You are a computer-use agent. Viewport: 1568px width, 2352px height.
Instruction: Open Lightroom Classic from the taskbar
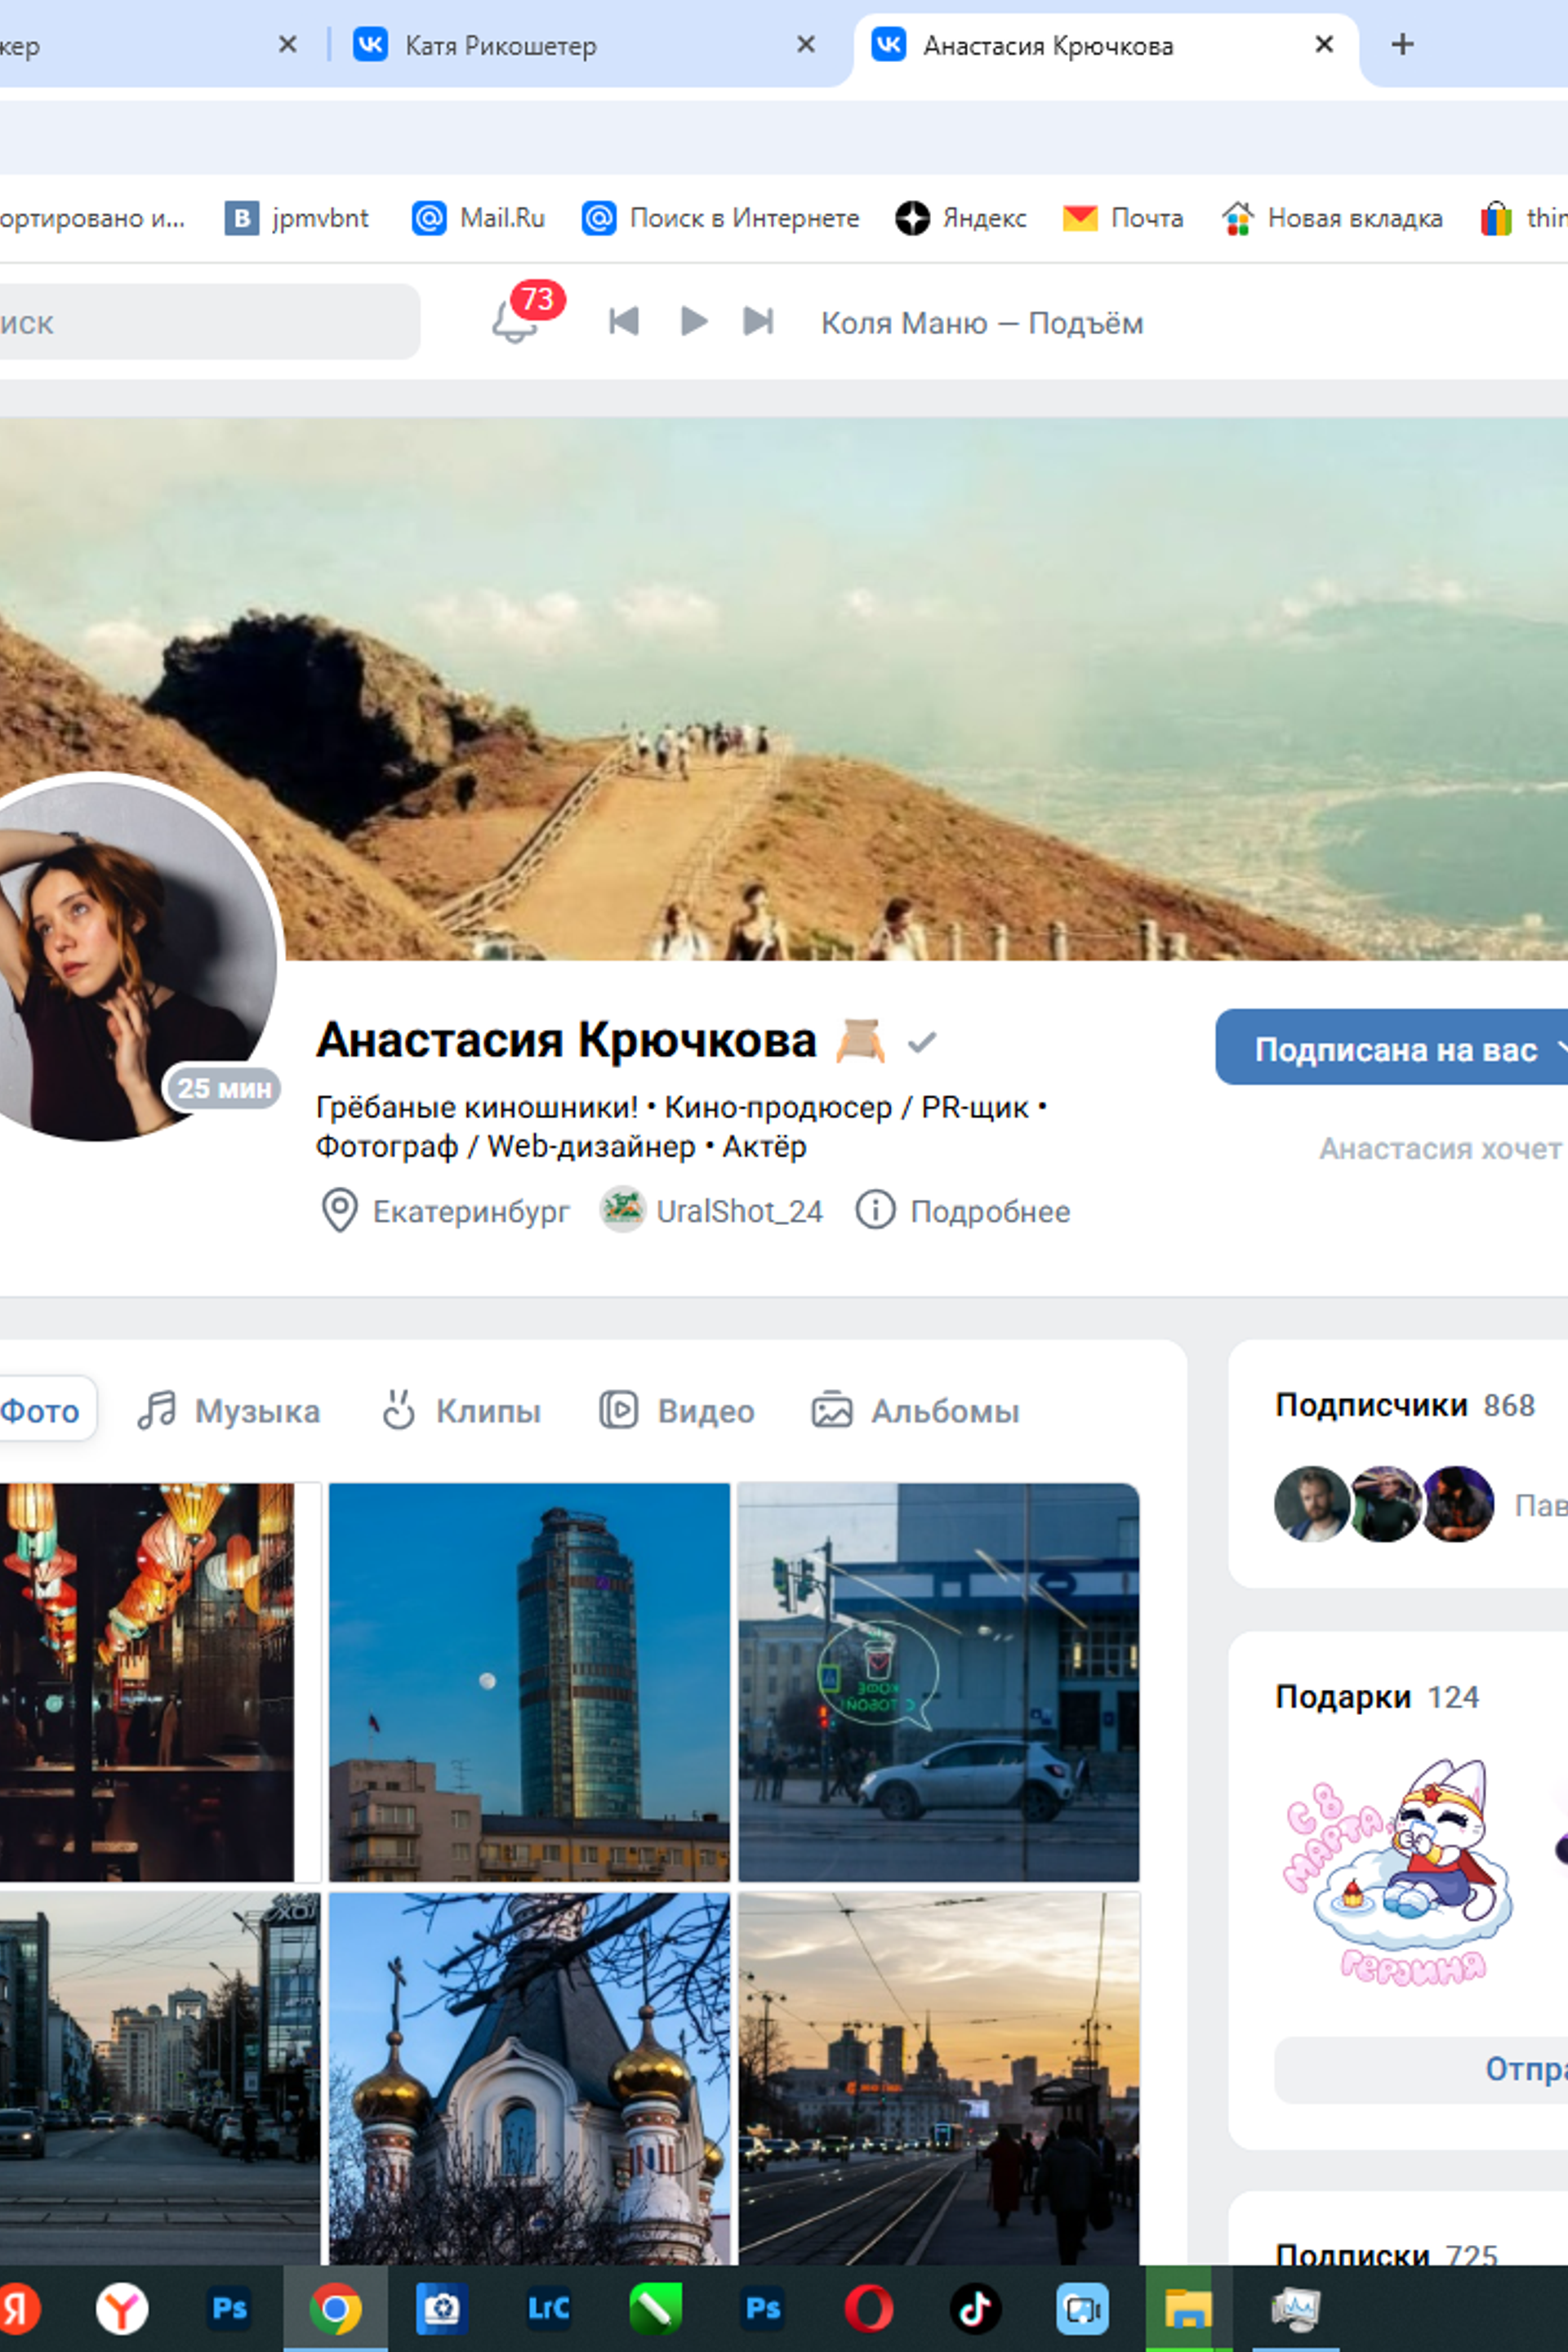pos(548,2308)
